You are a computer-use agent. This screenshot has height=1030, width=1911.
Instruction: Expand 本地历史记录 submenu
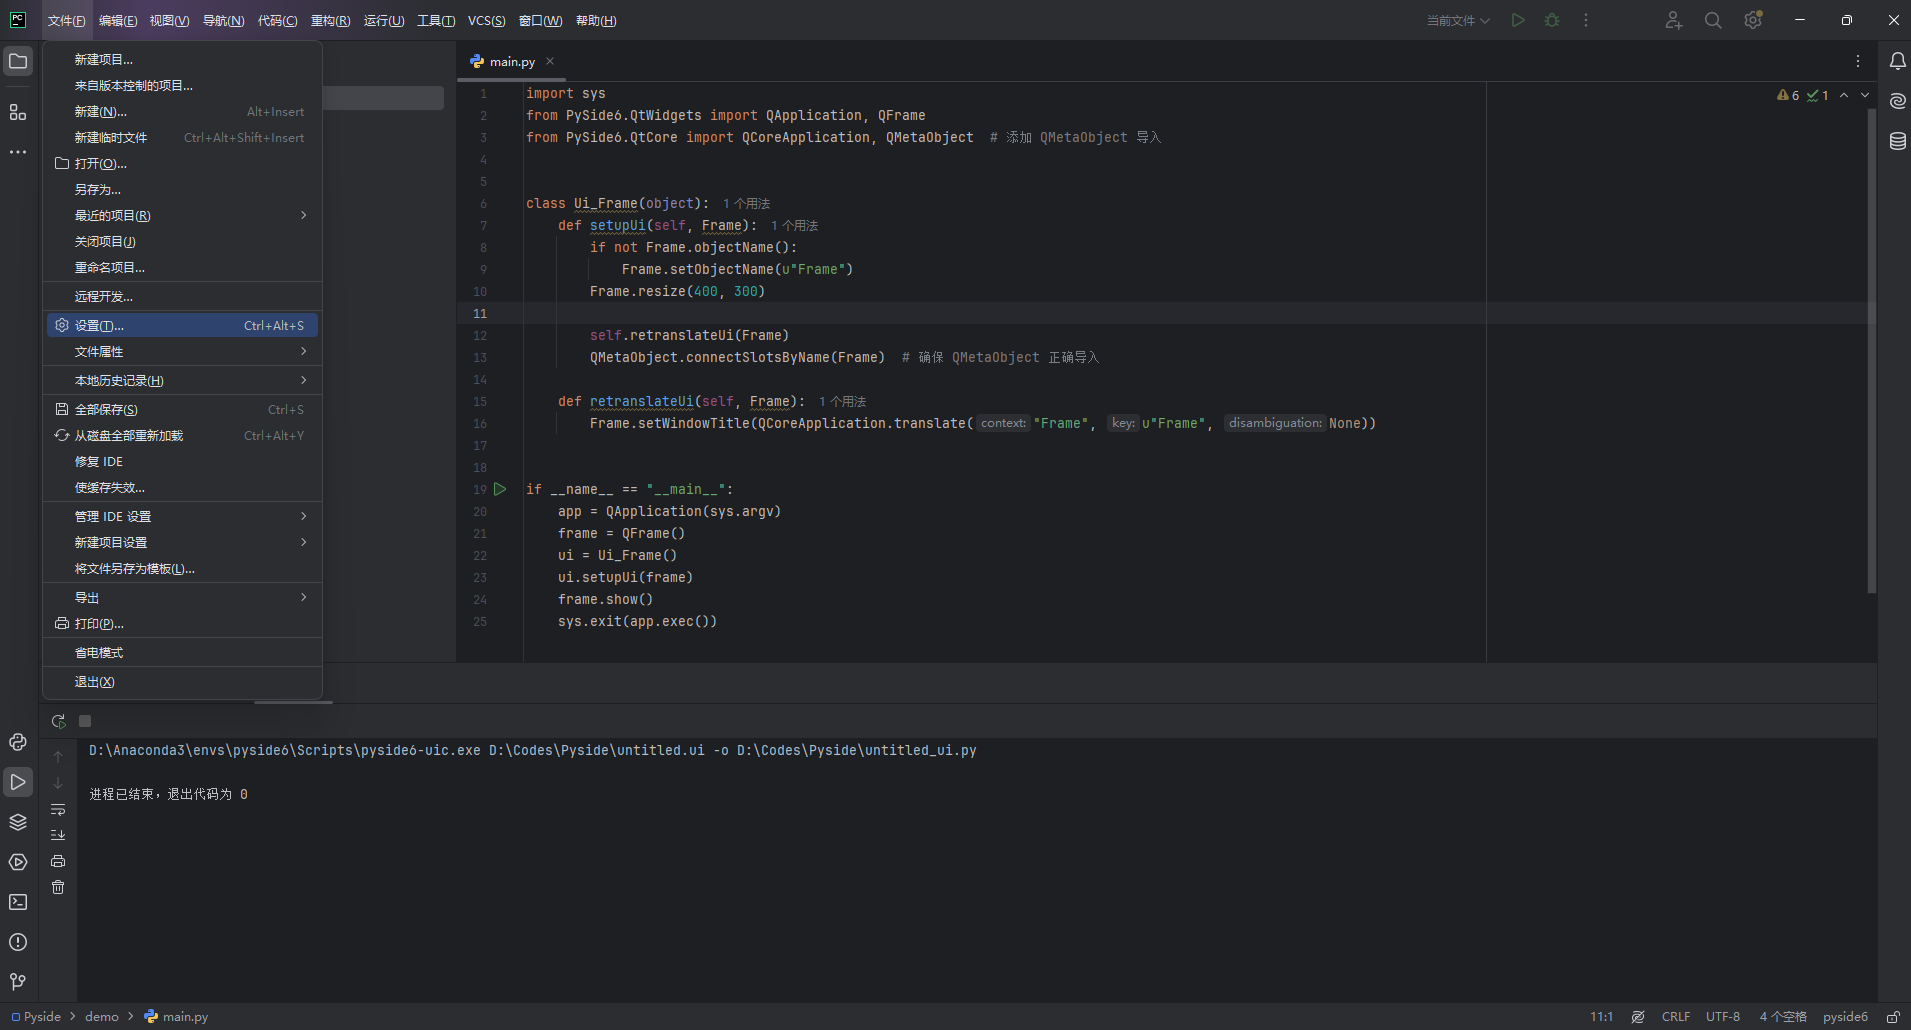pyautogui.click(x=182, y=380)
